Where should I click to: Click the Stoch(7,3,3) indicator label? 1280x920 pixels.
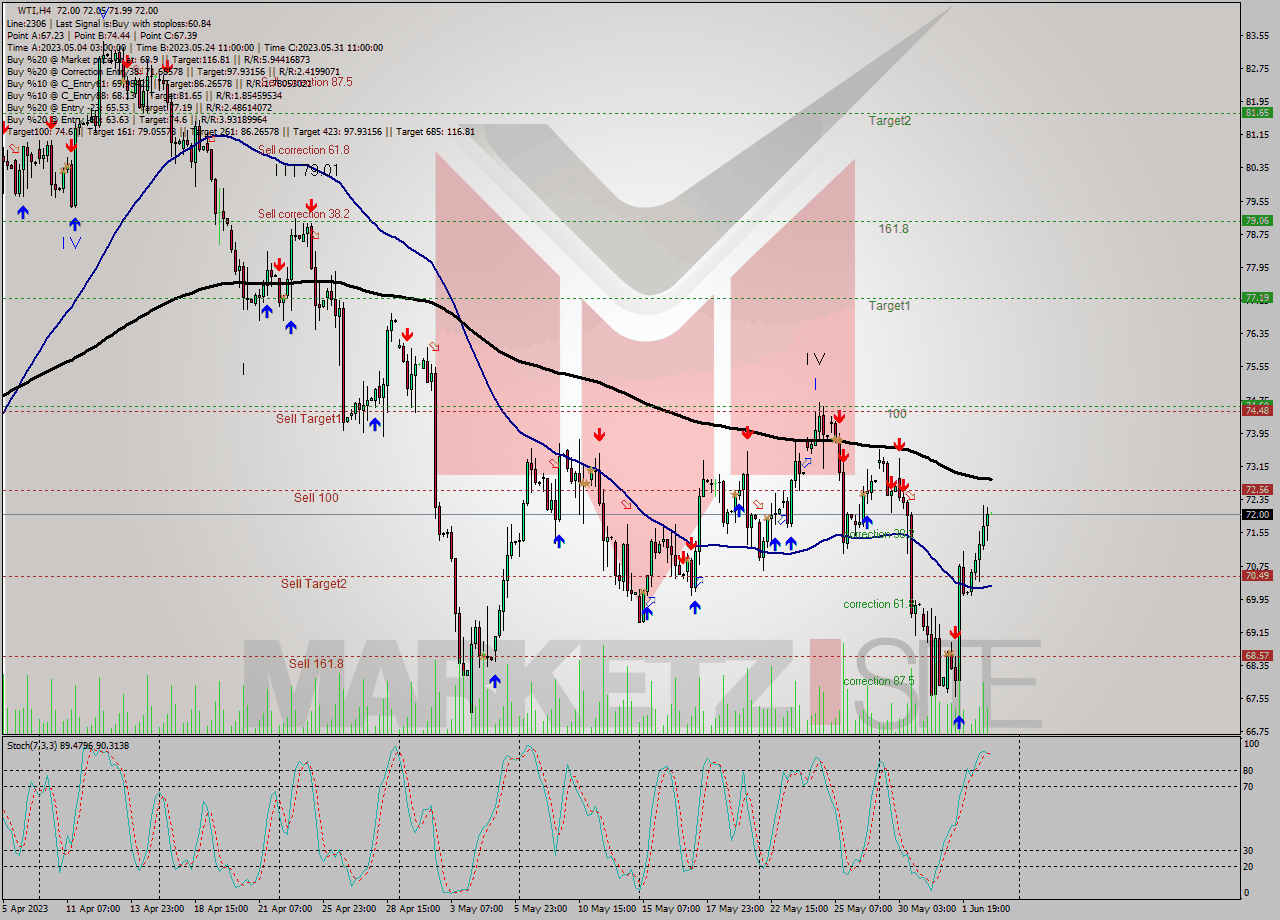68,746
